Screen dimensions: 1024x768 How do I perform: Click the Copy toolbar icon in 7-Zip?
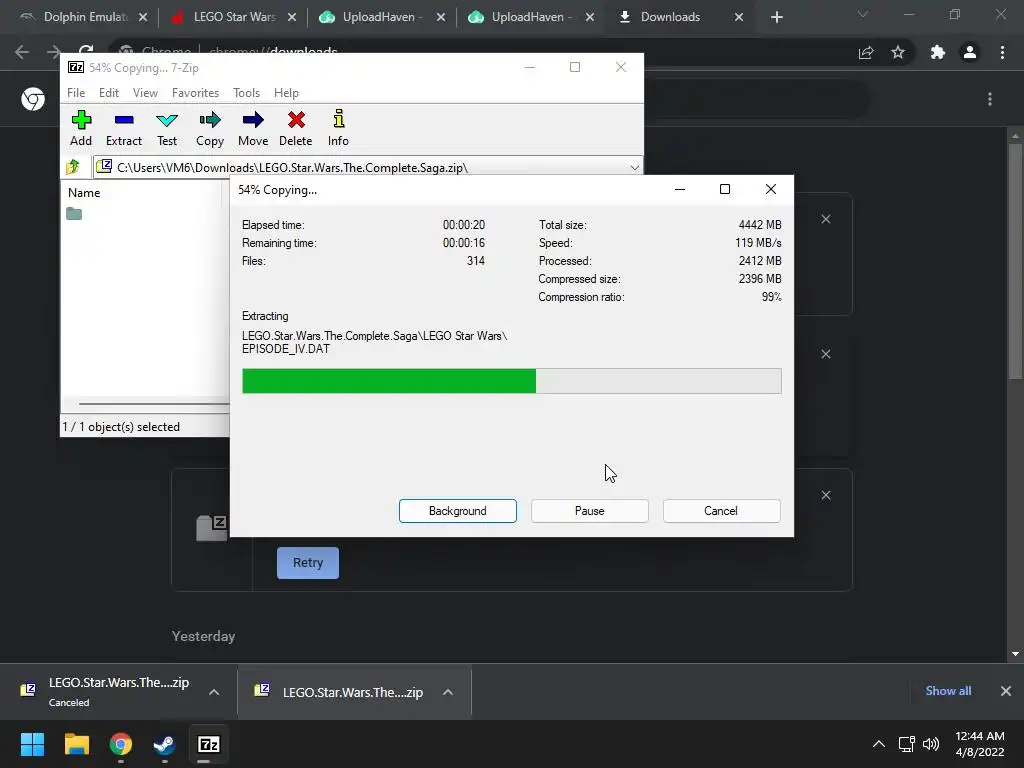point(210,128)
